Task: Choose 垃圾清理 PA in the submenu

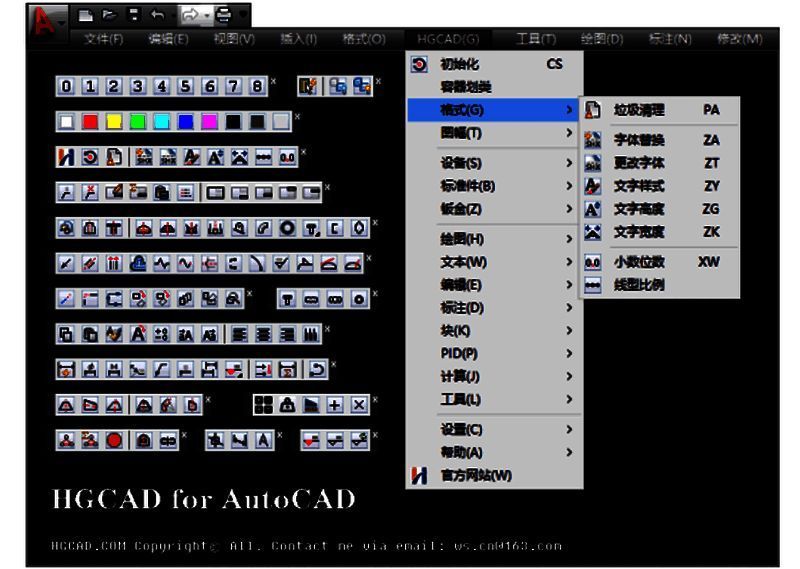Action: click(x=659, y=110)
